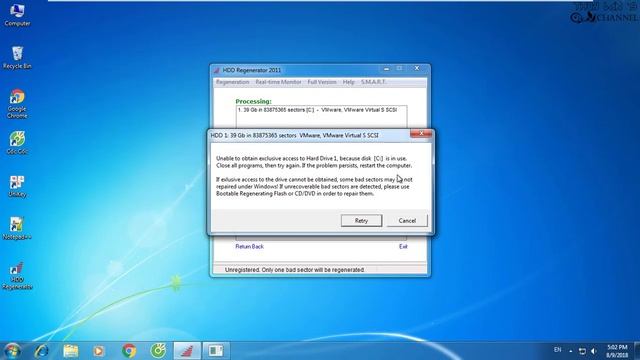Open HDD Regenerator desktop shortcut
This screenshot has height=360, width=640.
coord(17,276)
